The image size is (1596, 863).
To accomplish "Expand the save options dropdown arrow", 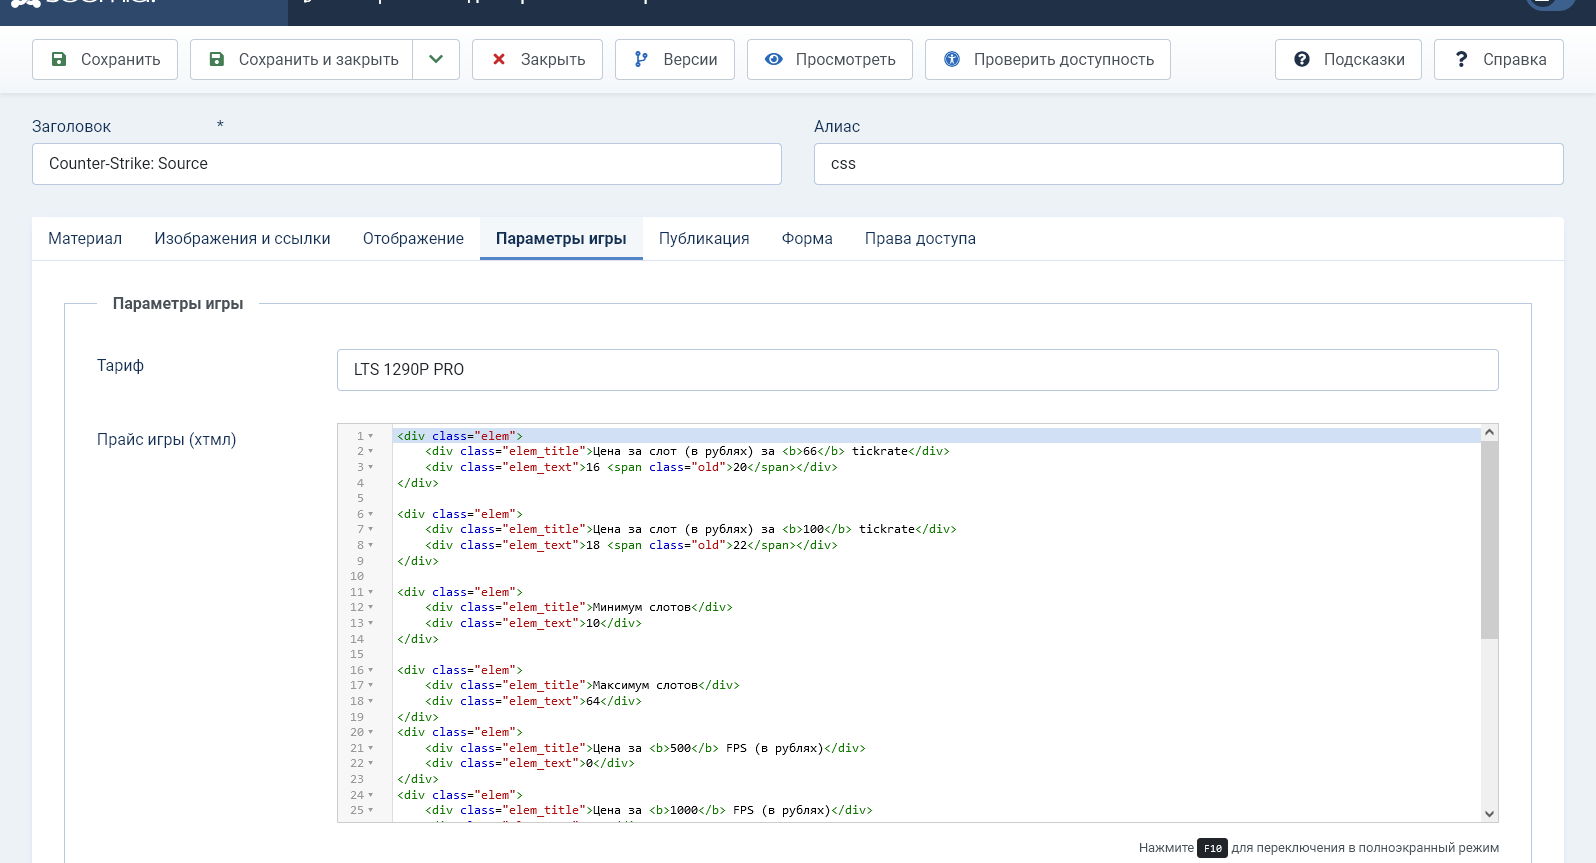I will click(x=436, y=59).
